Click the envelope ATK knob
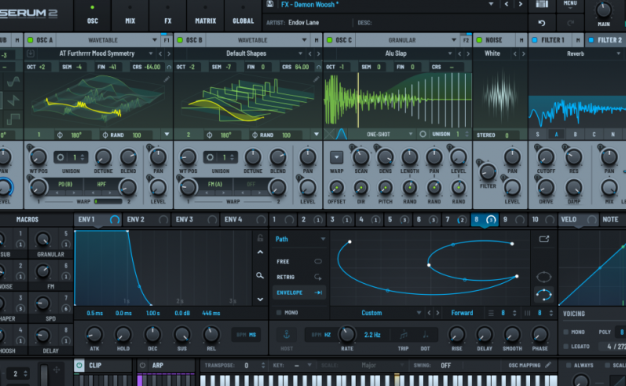The width and height of the screenshot is (626, 386). coord(94,334)
